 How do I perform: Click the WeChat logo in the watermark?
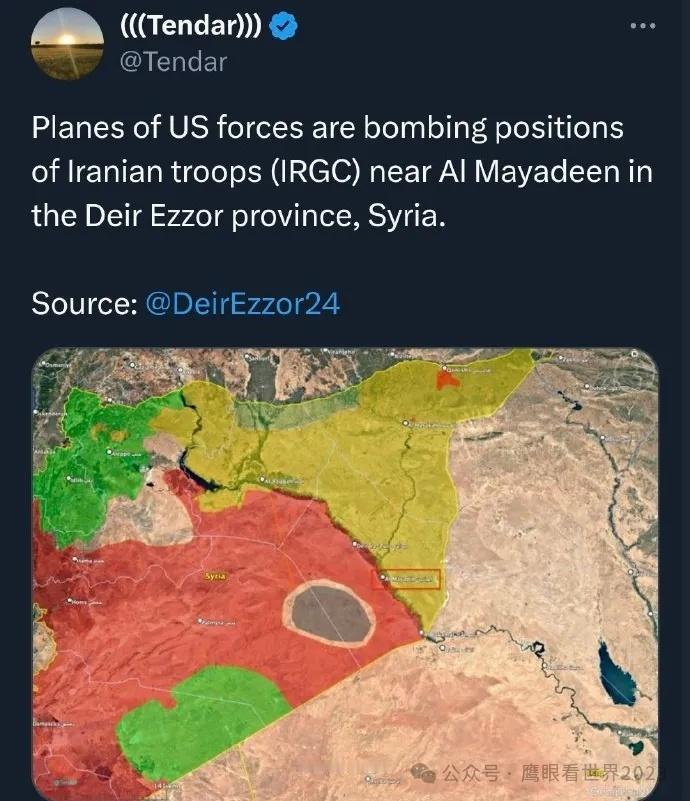pos(423,772)
